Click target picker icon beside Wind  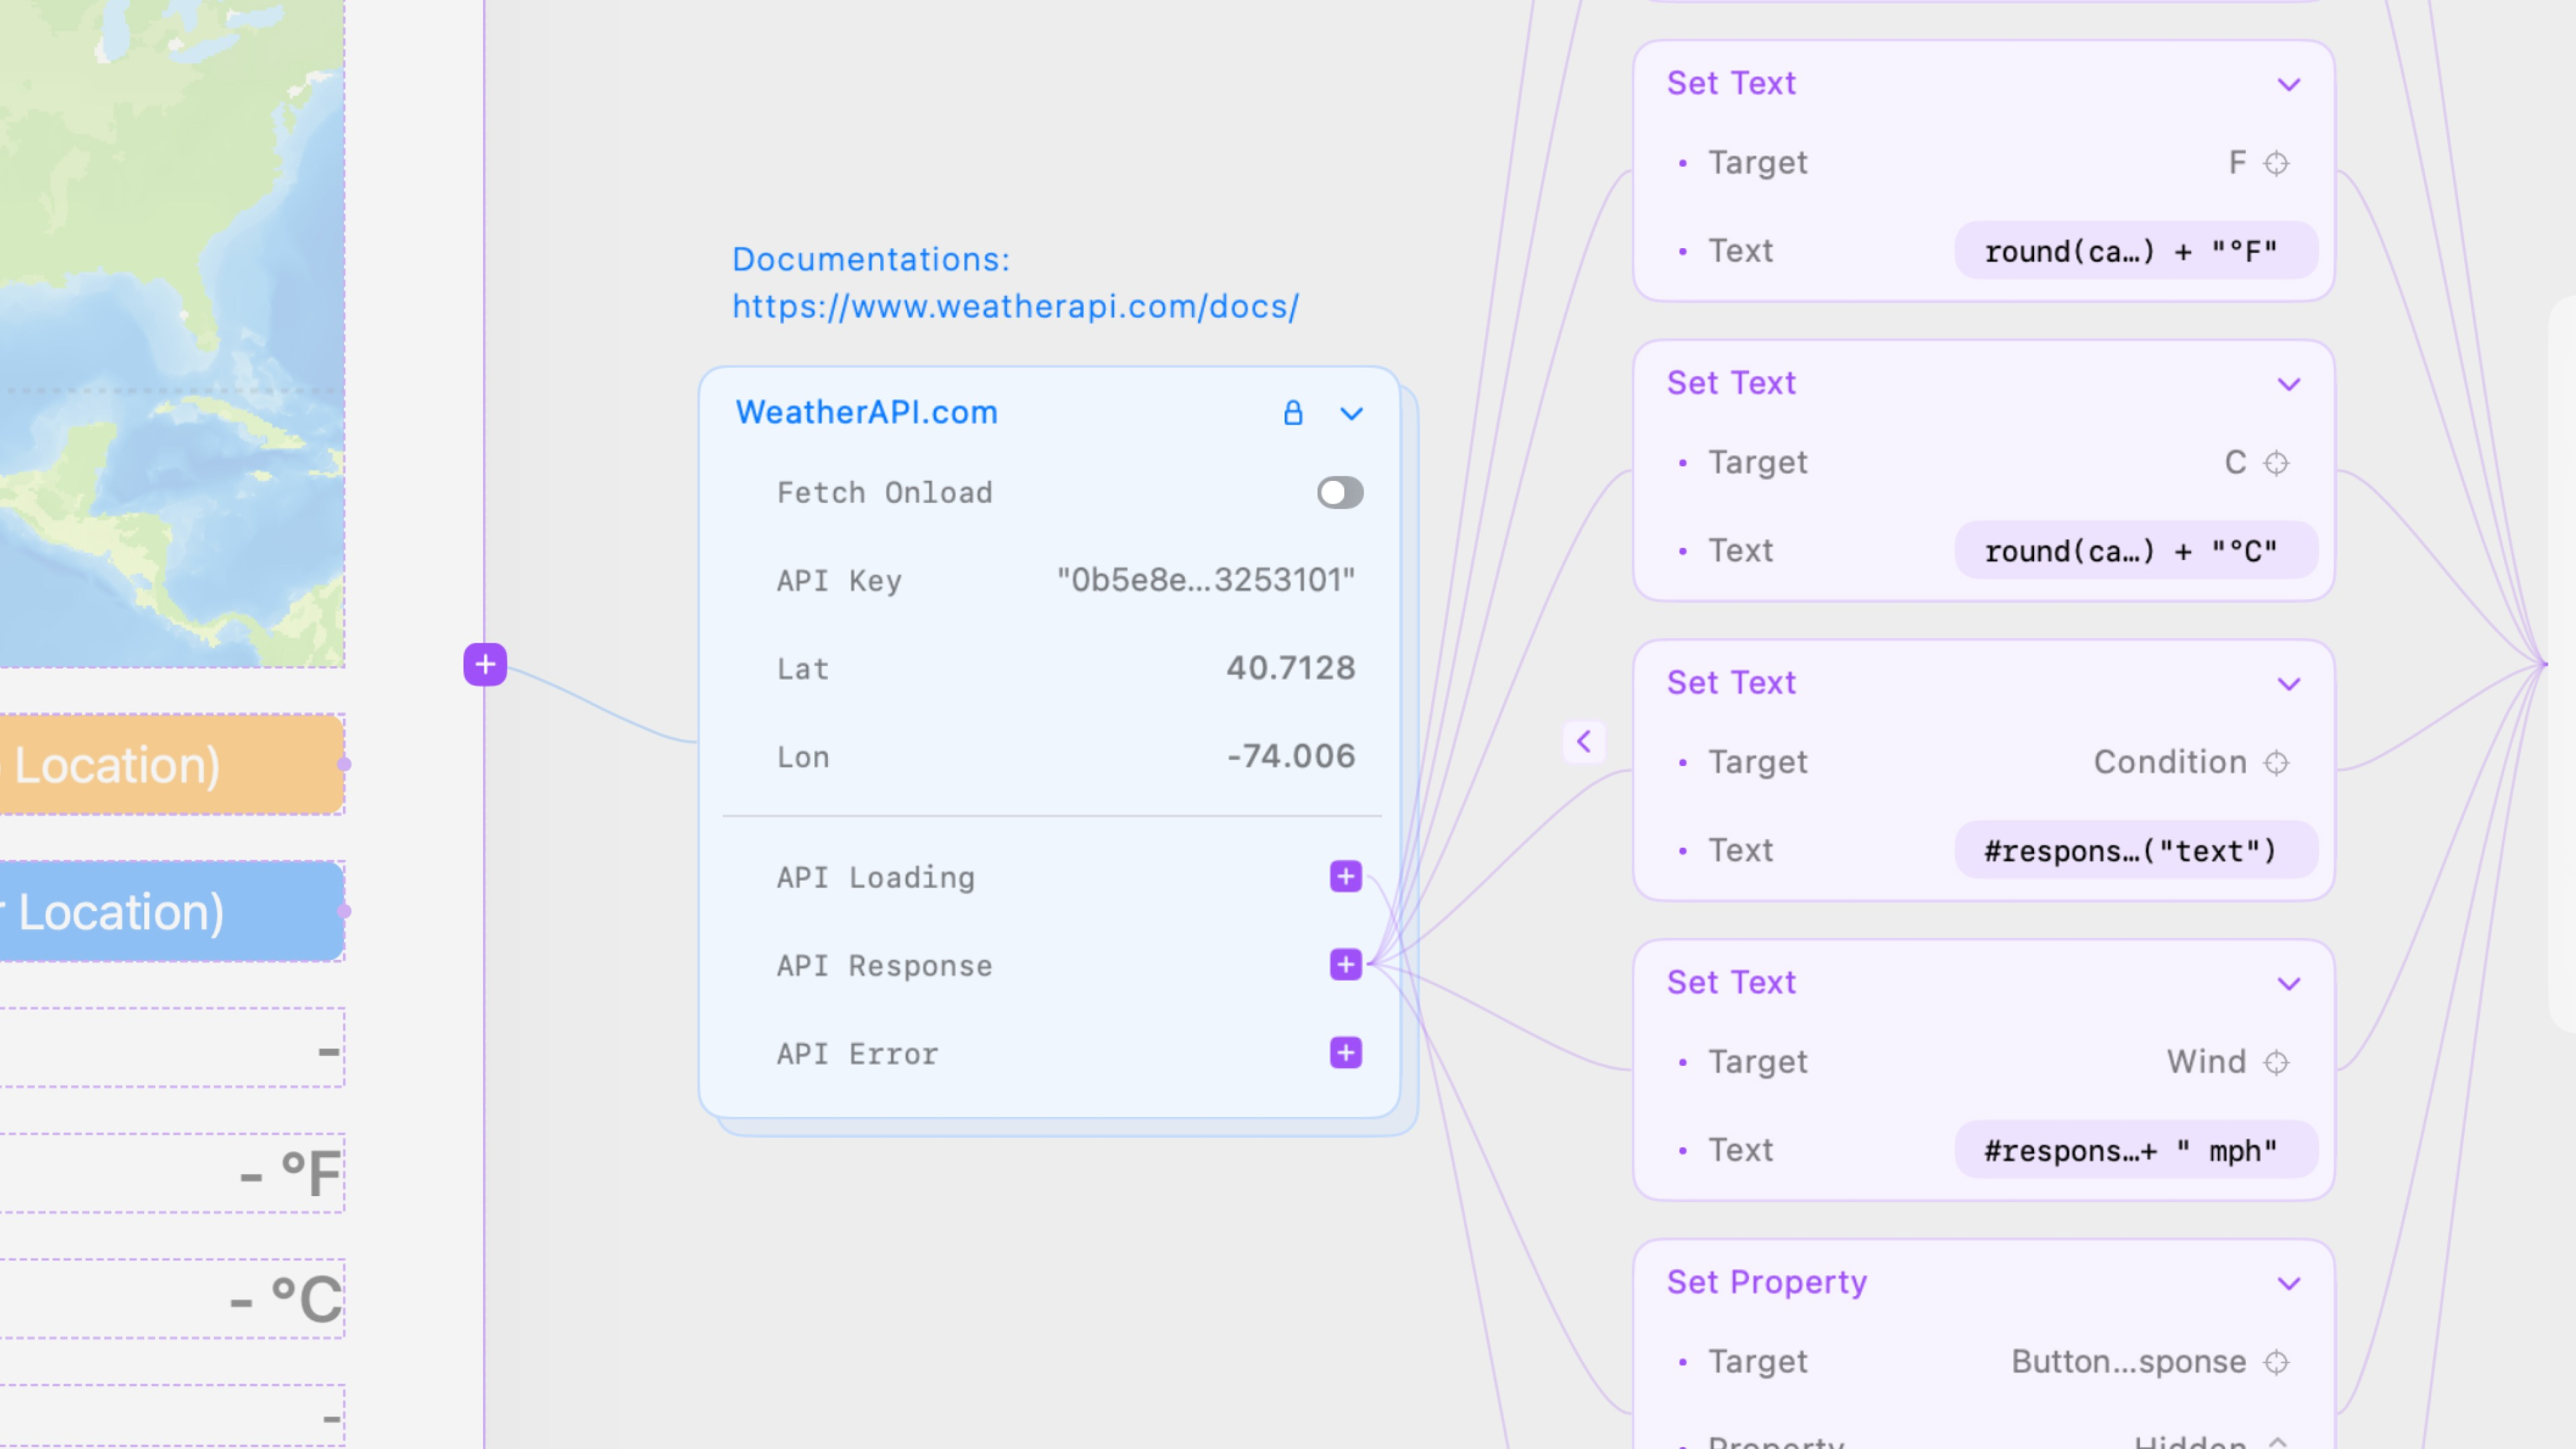(x=2276, y=1062)
